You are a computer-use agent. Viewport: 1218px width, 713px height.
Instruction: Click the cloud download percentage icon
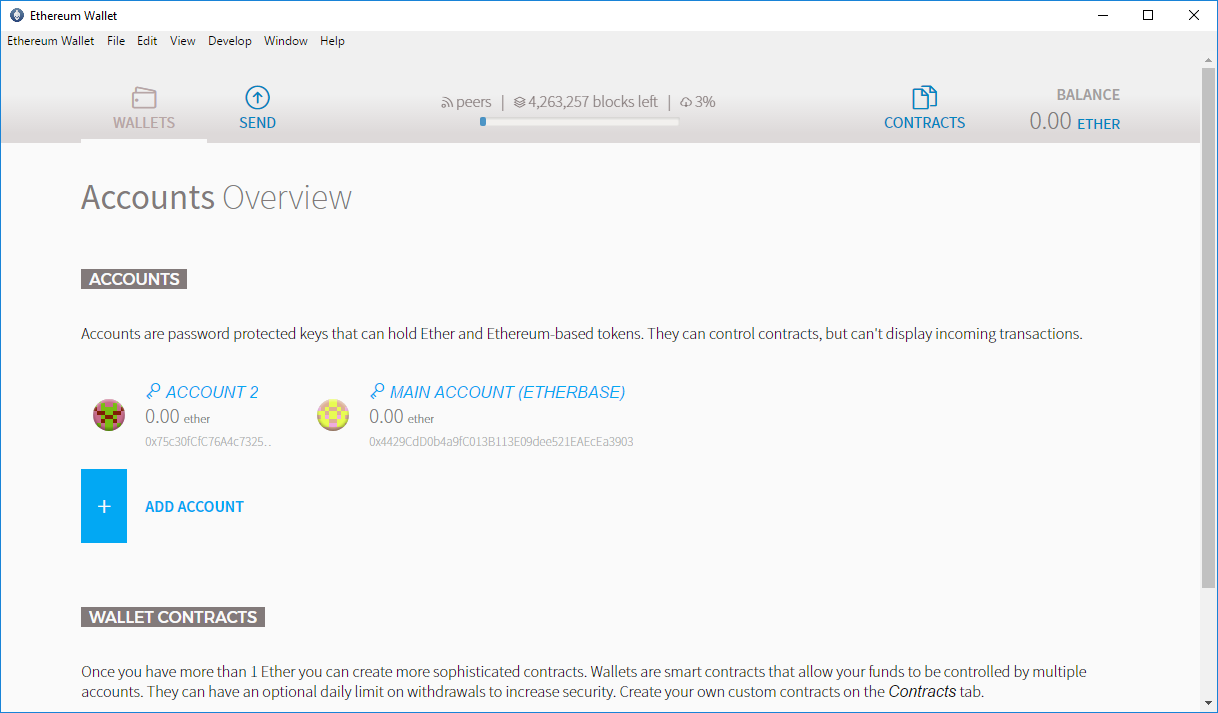tap(686, 102)
